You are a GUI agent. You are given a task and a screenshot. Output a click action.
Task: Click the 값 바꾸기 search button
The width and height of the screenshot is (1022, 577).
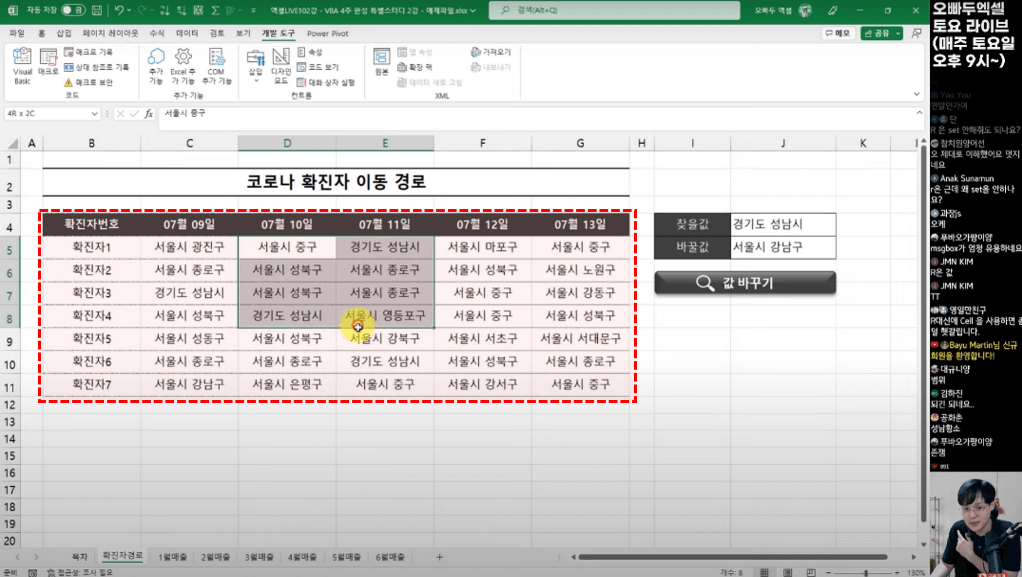pos(744,283)
